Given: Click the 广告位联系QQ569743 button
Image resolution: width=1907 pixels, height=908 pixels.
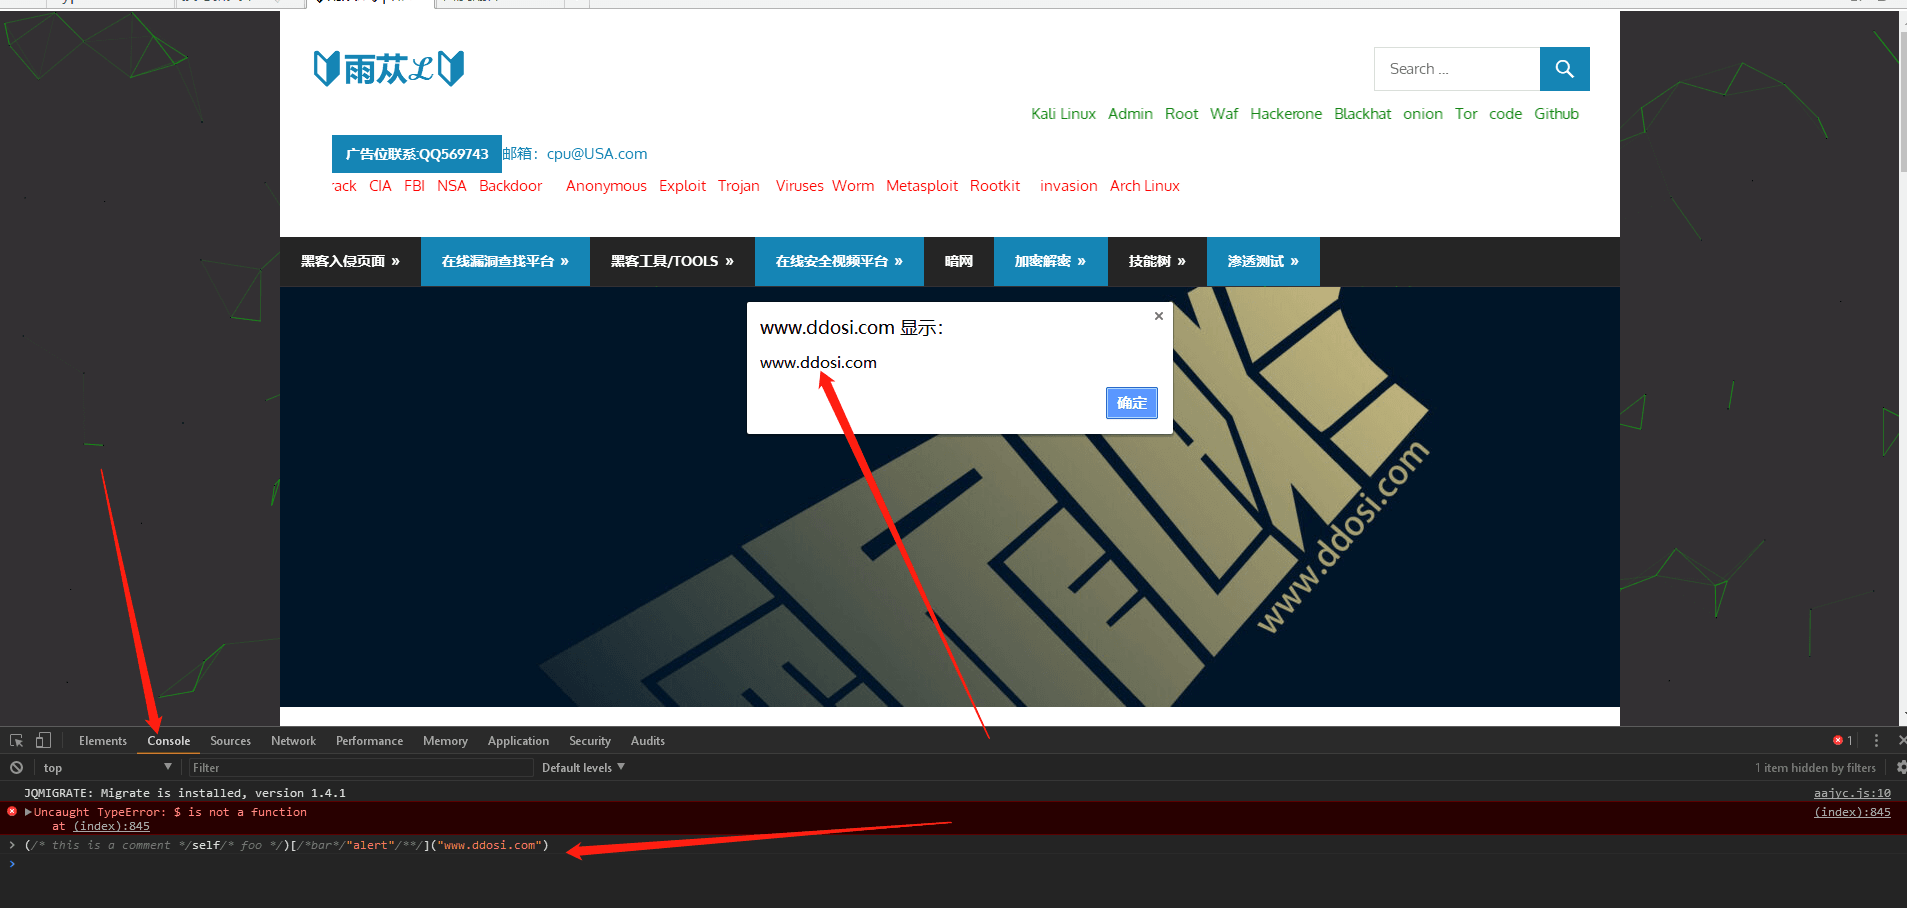Looking at the screenshot, I should coord(417,154).
